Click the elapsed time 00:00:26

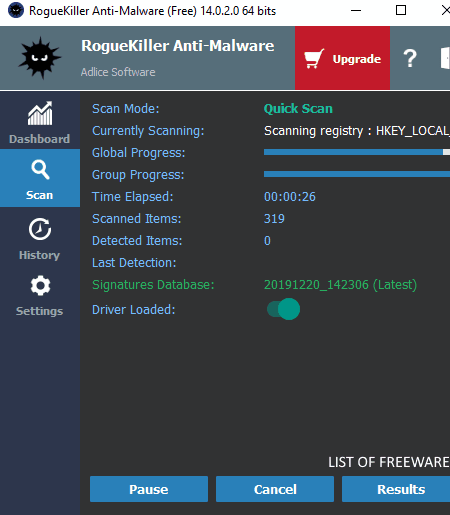(x=290, y=197)
